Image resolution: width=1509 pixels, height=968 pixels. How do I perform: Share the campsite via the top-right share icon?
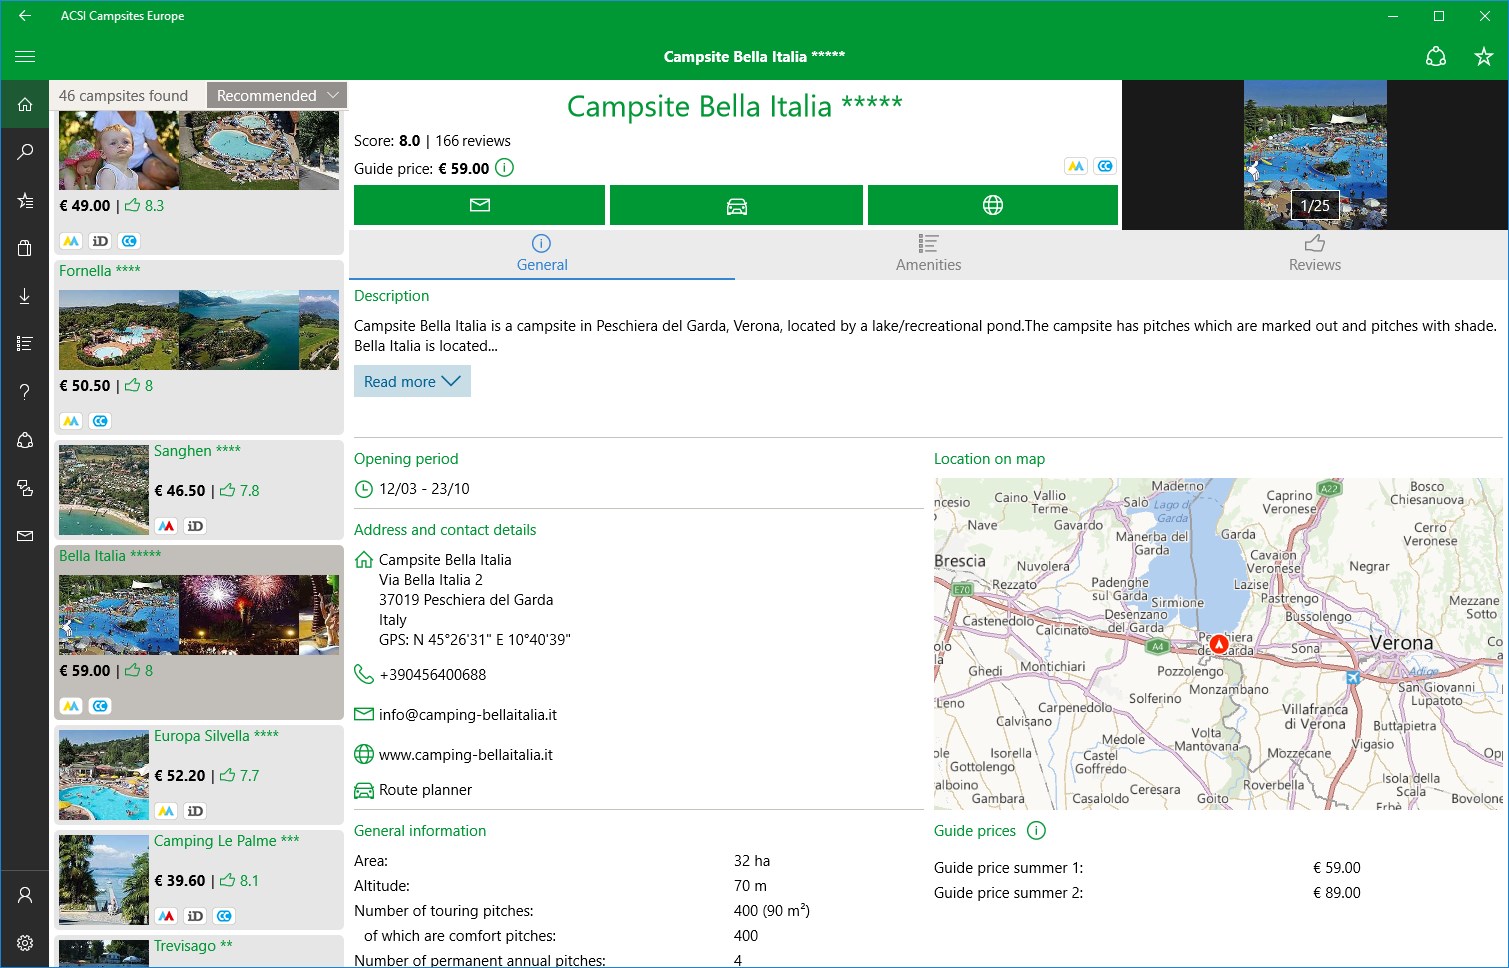pyautogui.click(x=1436, y=57)
